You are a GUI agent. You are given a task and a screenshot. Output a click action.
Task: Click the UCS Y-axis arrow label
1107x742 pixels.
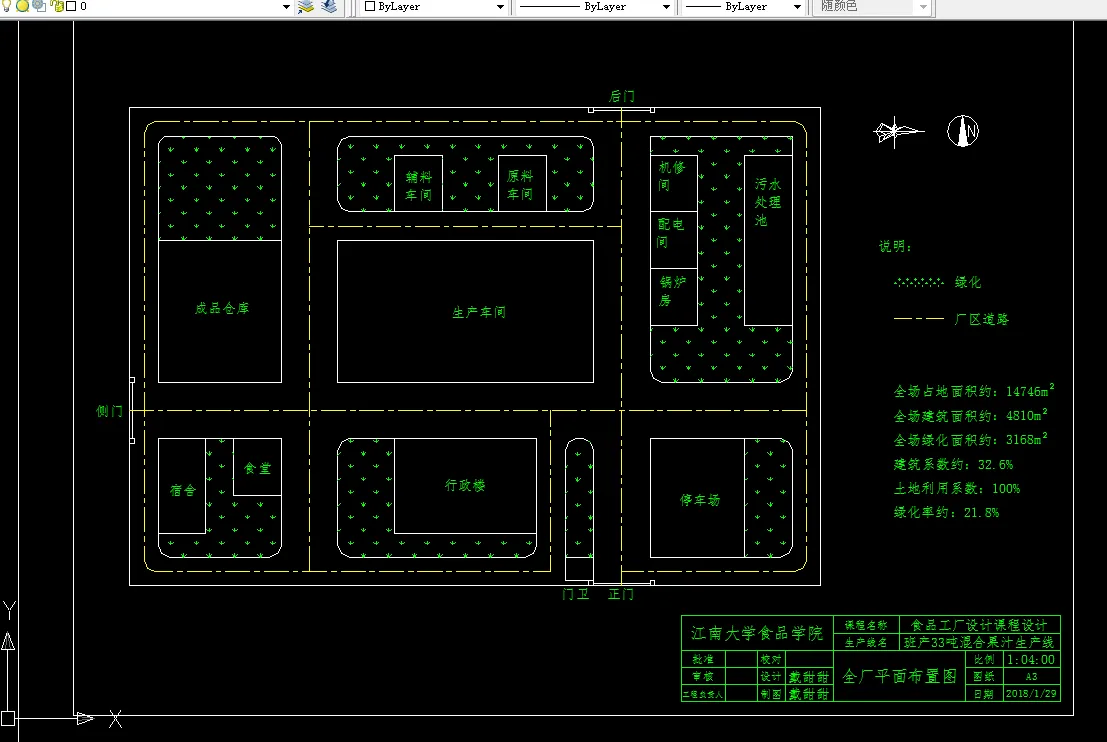[x=9, y=609]
